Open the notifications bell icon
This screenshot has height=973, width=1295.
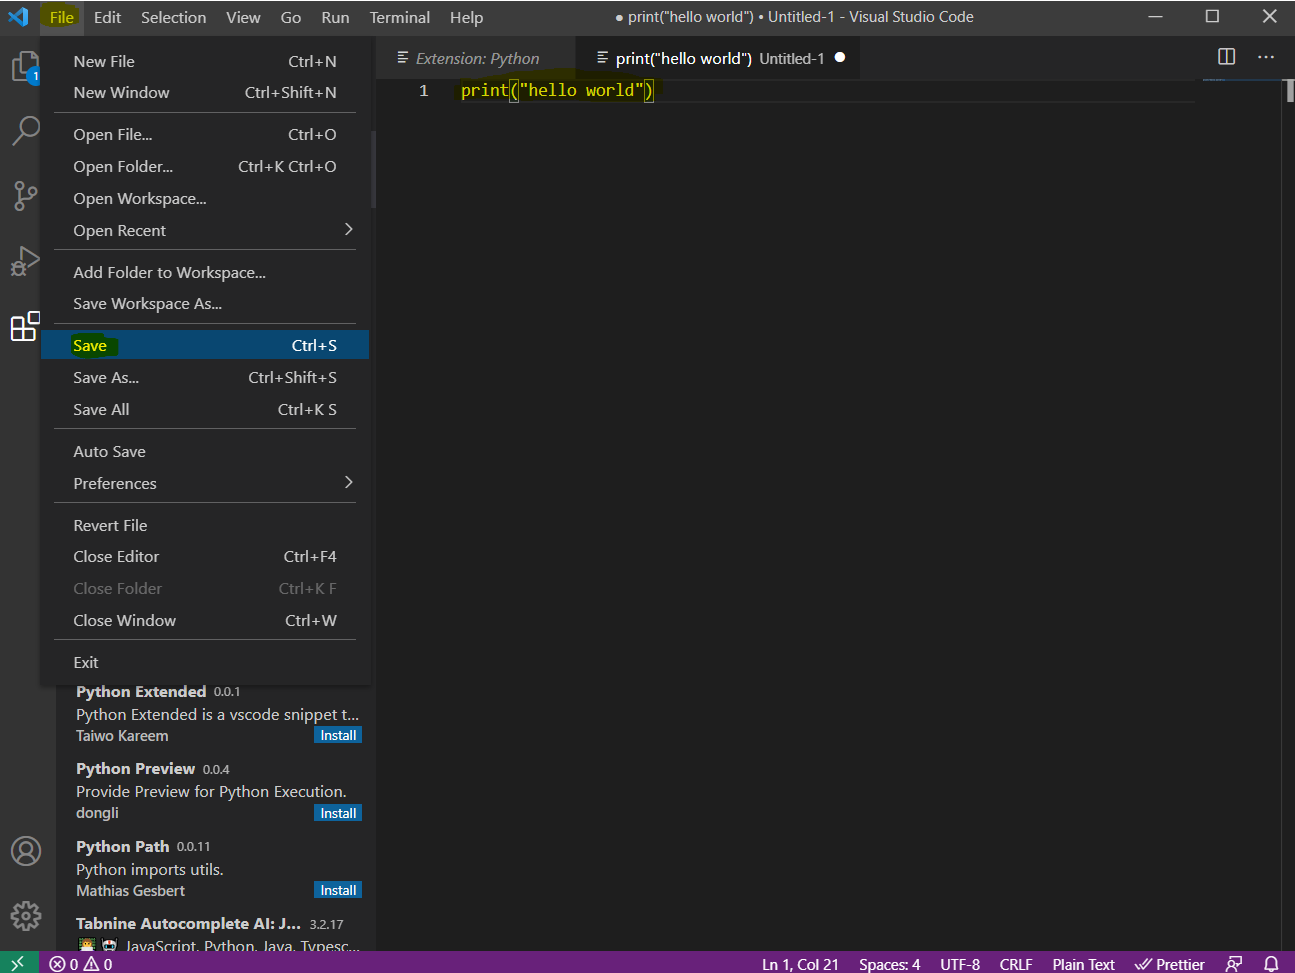tap(1271, 964)
